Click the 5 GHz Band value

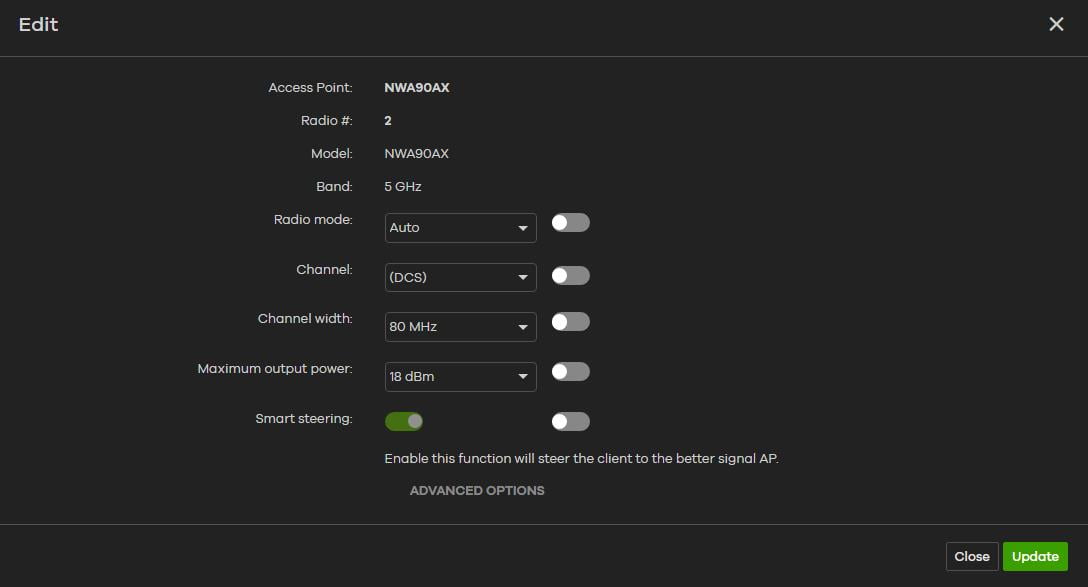pyautogui.click(x=403, y=187)
